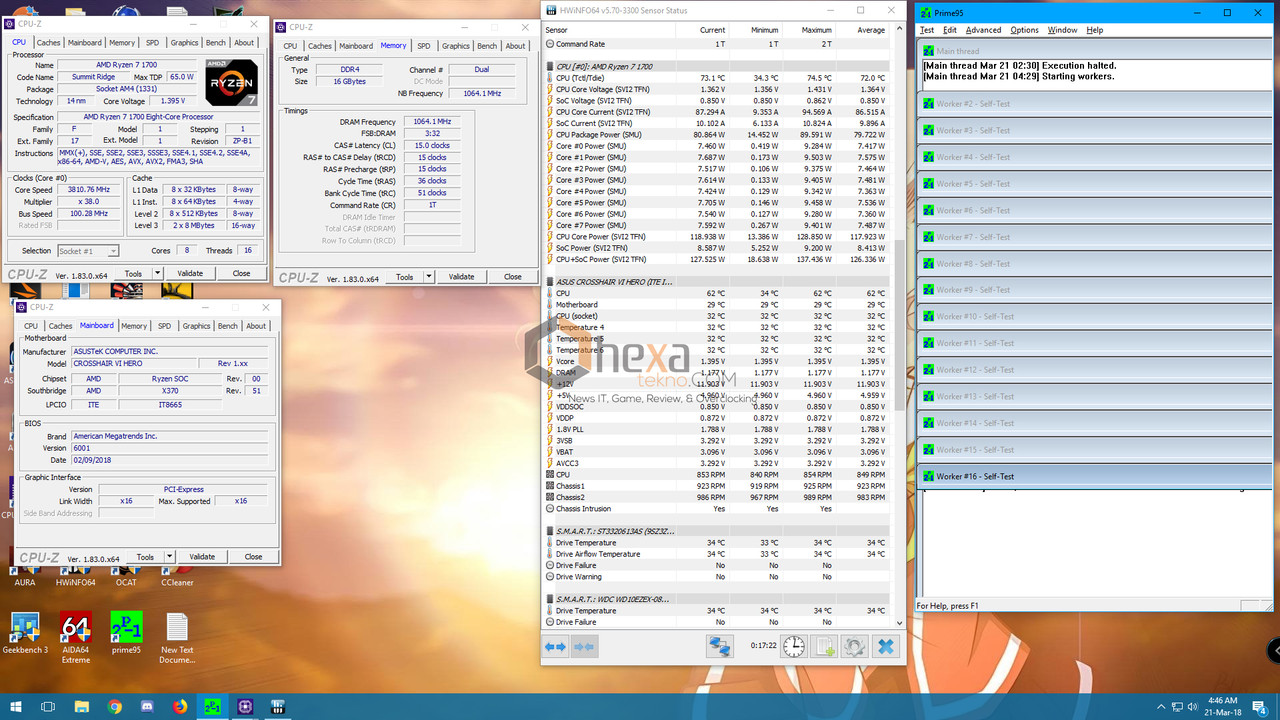The width and height of the screenshot is (1280, 720).
Task: Click Close in Mainboard CPU-Z window
Action: [x=254, y=557]
